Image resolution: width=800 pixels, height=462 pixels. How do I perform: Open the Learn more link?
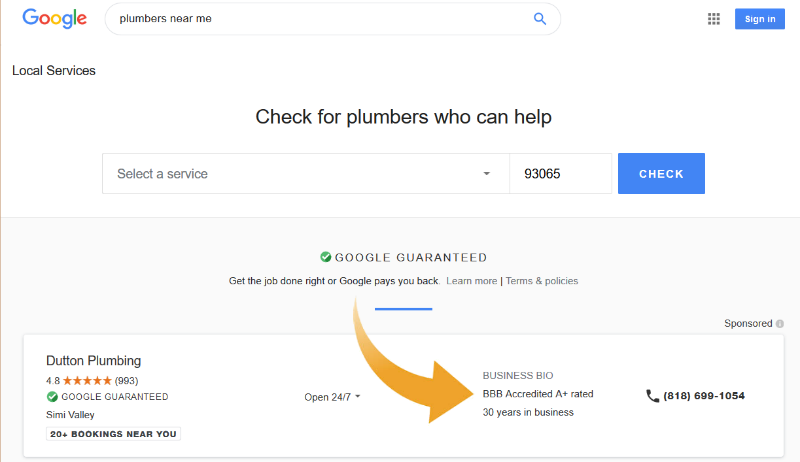click(471, 281)
